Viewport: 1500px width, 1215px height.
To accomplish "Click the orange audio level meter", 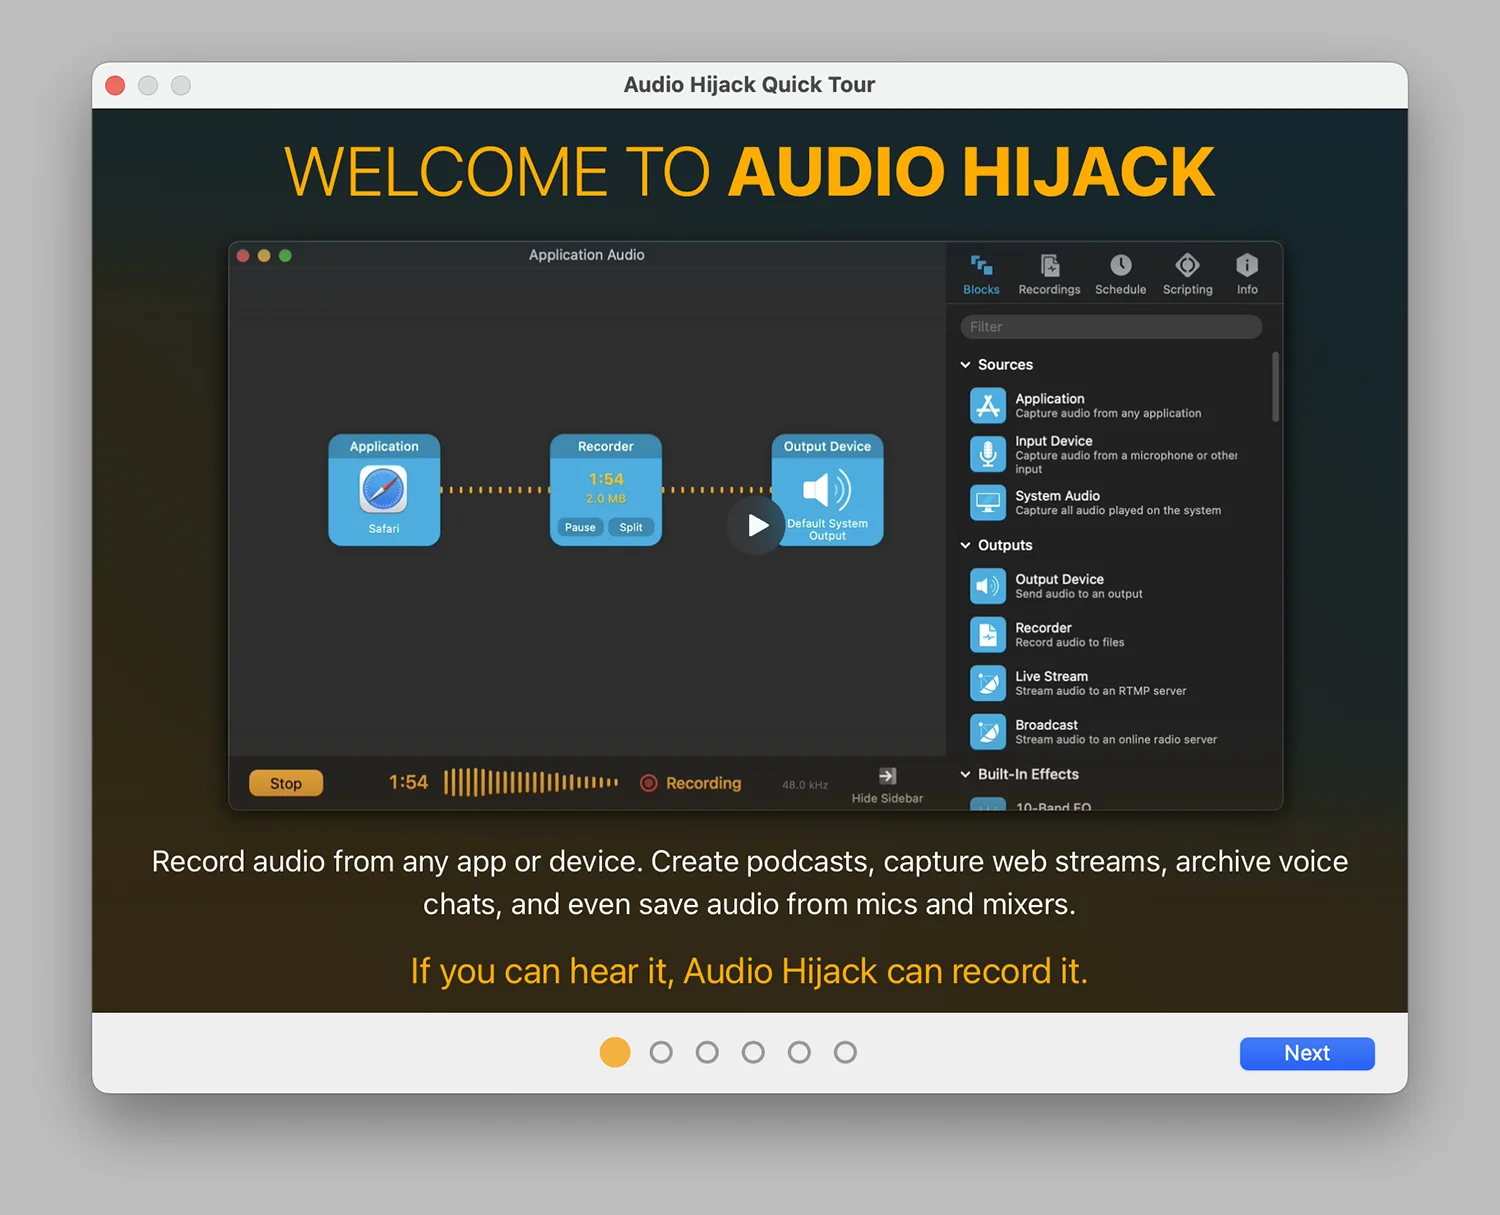I will point(531,782).
